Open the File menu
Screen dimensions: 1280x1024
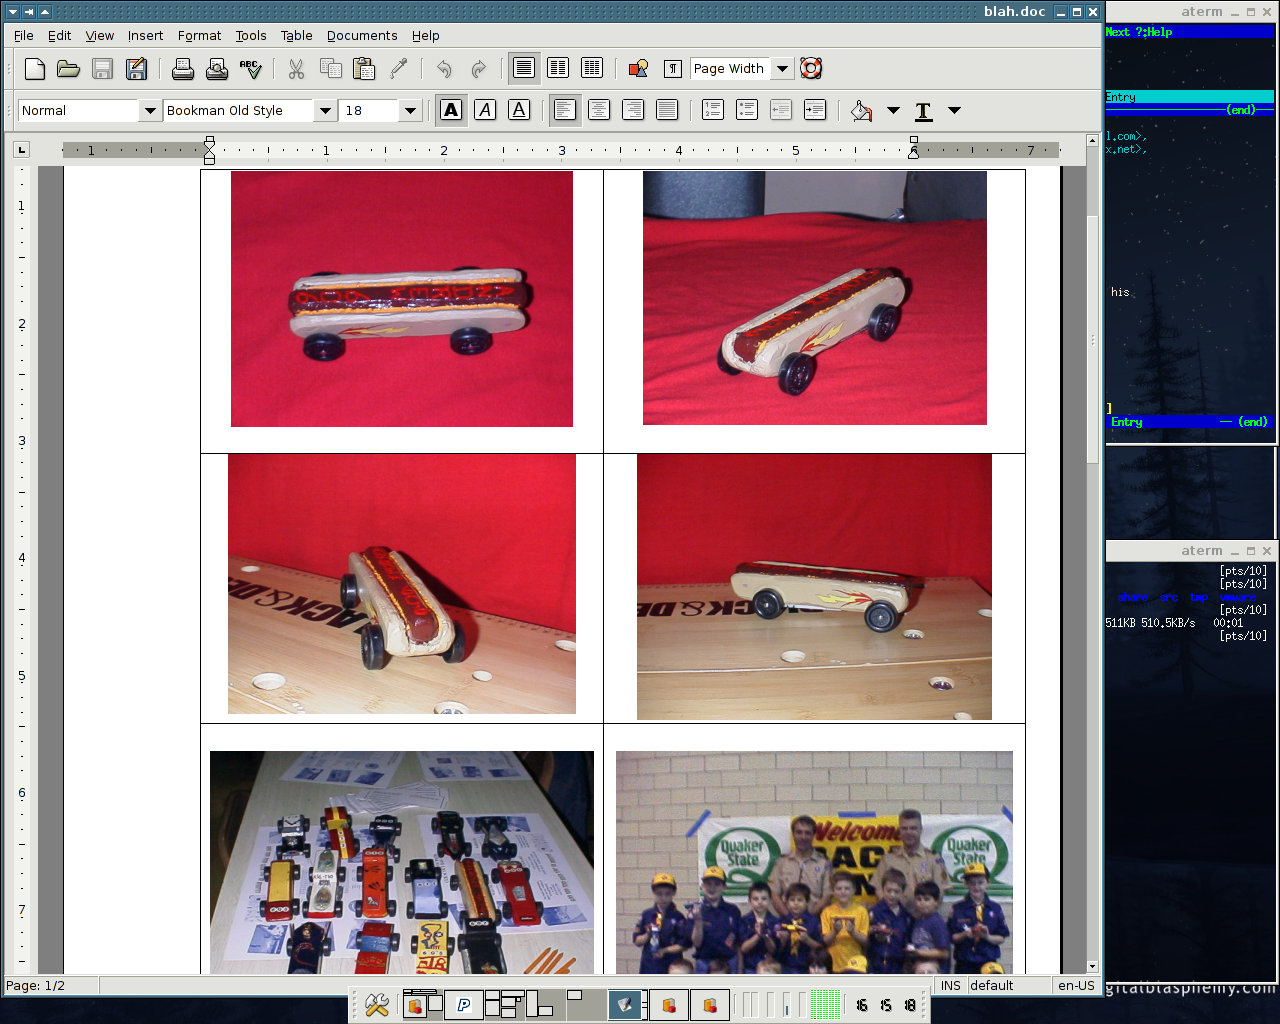click(x=24, y=36)
